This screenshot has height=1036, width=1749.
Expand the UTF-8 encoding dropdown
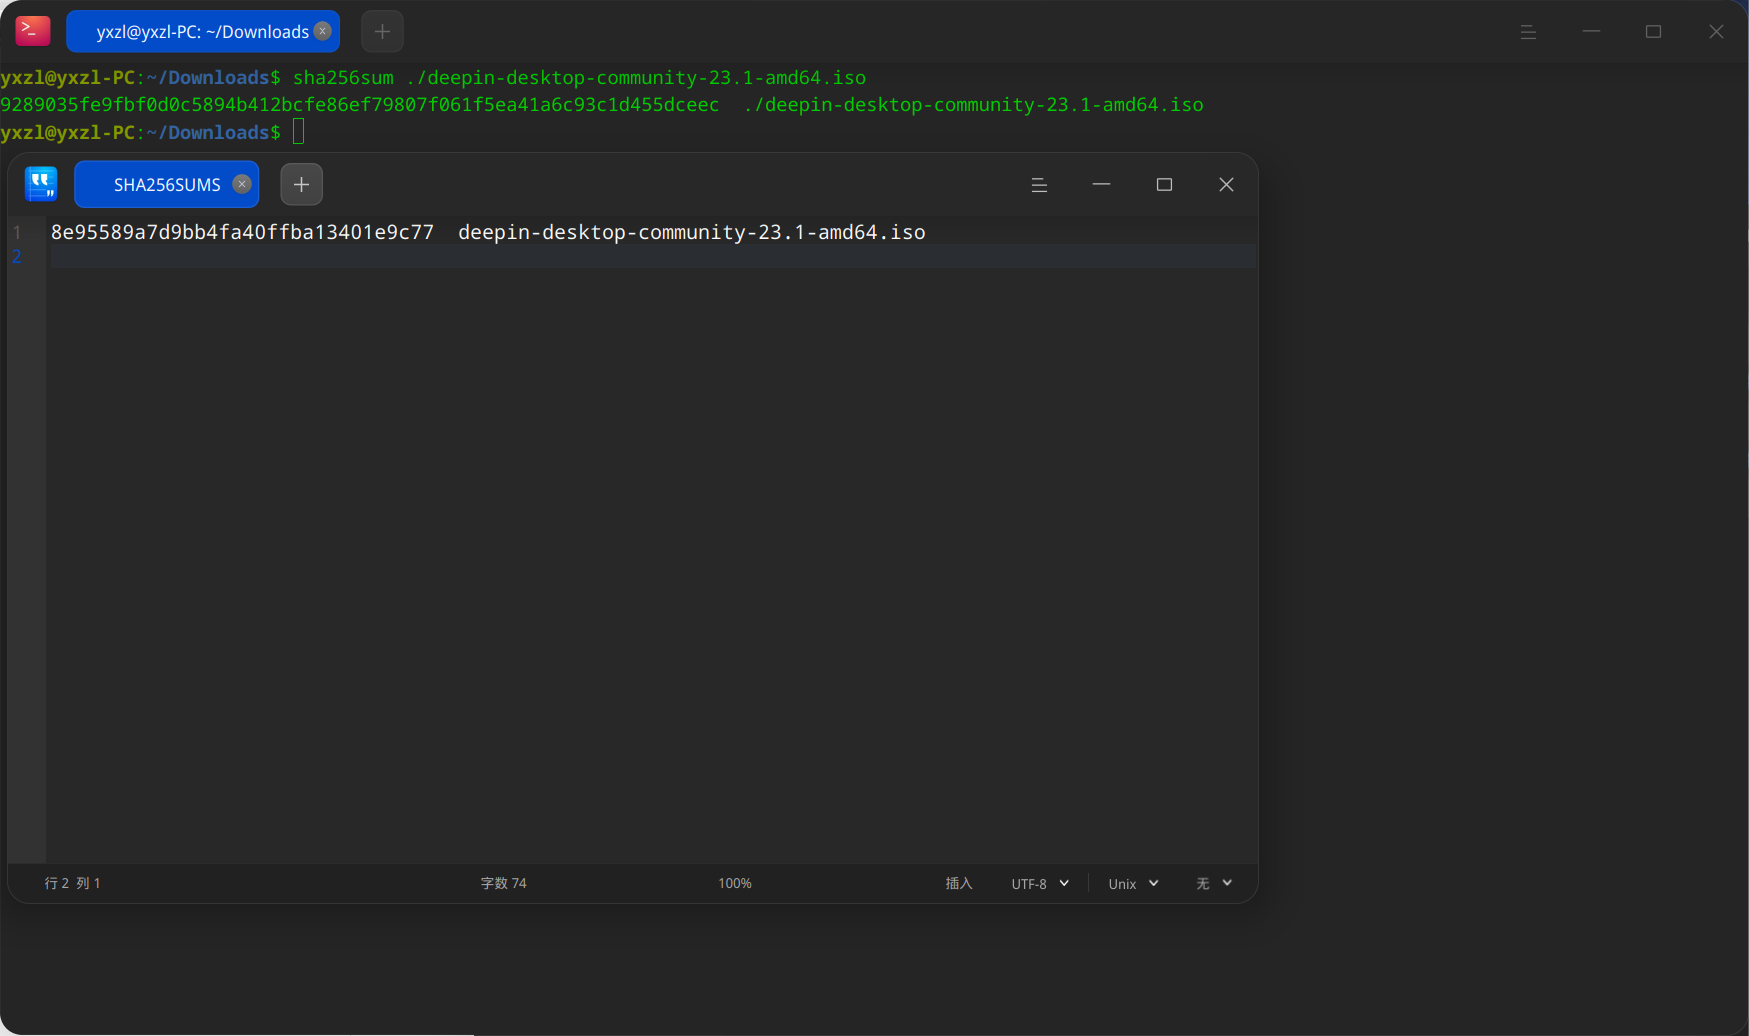click(x=1040, y=884)
